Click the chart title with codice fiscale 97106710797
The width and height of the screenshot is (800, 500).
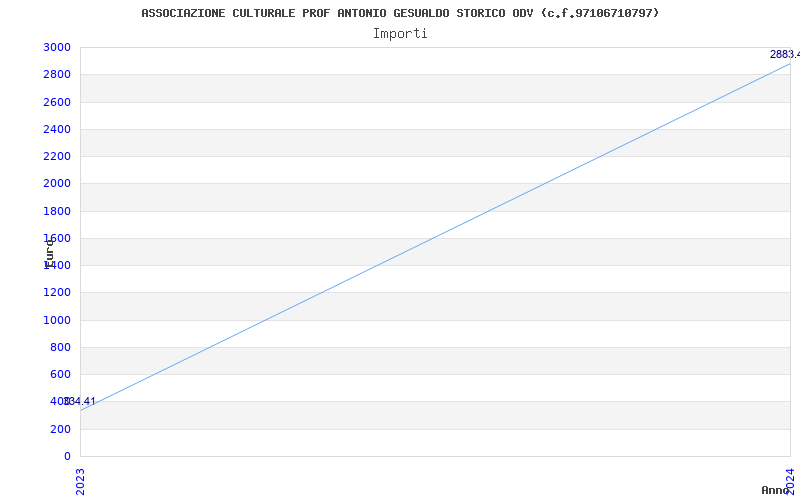tap(400, 13)
